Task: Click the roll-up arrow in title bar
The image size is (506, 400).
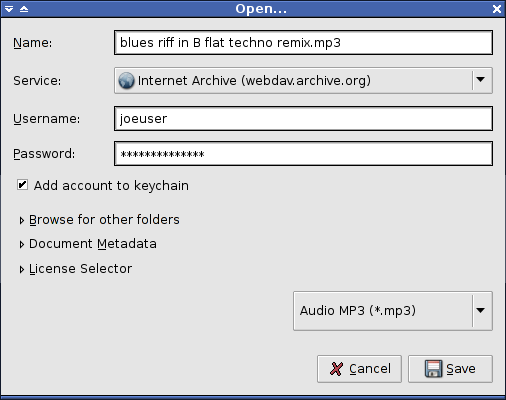Action: pyautogui.click(x=24, y=9)
